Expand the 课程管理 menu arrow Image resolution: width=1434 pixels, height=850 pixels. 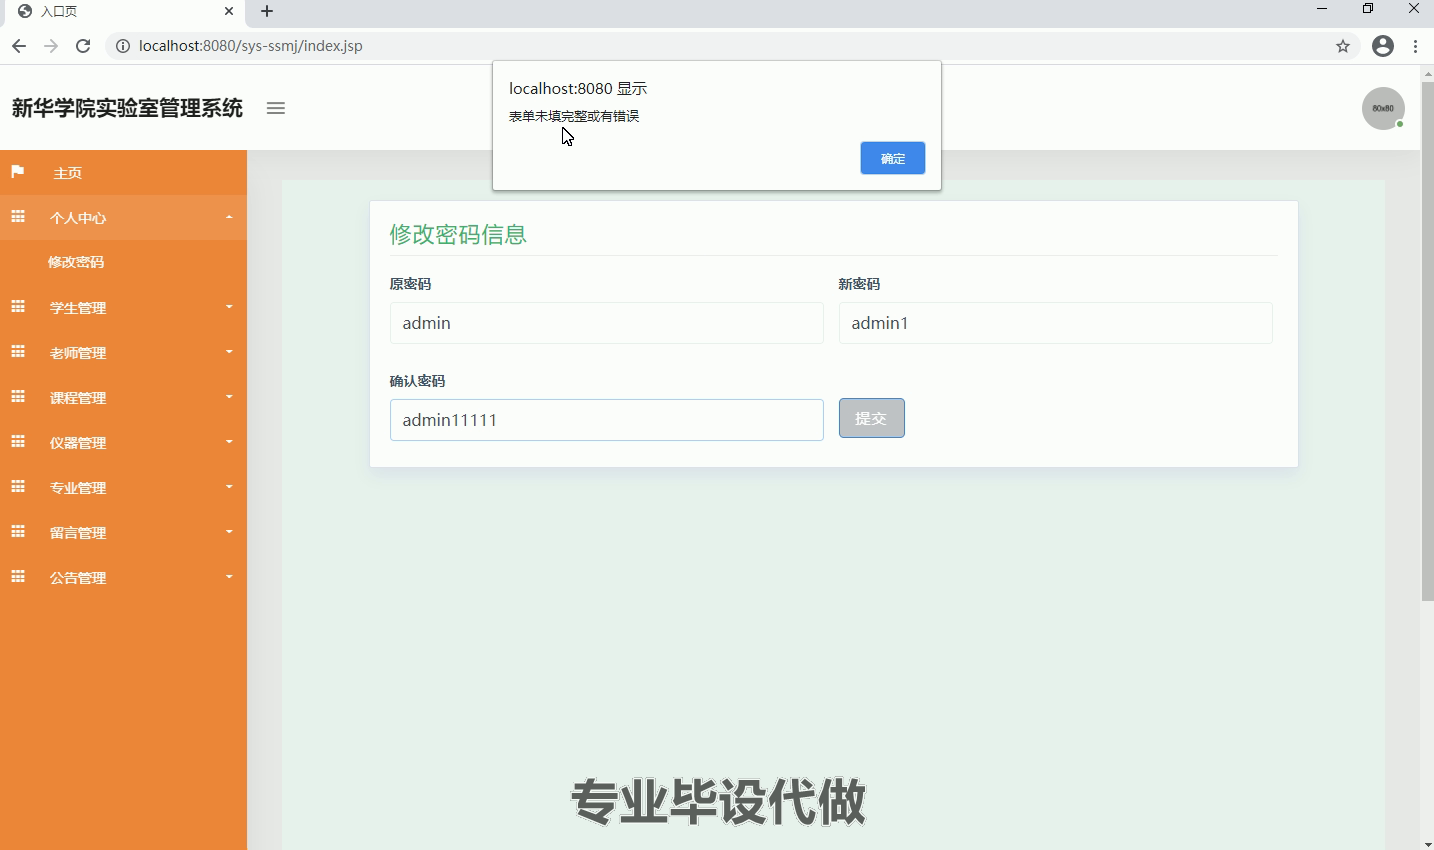tap(229, 397)
